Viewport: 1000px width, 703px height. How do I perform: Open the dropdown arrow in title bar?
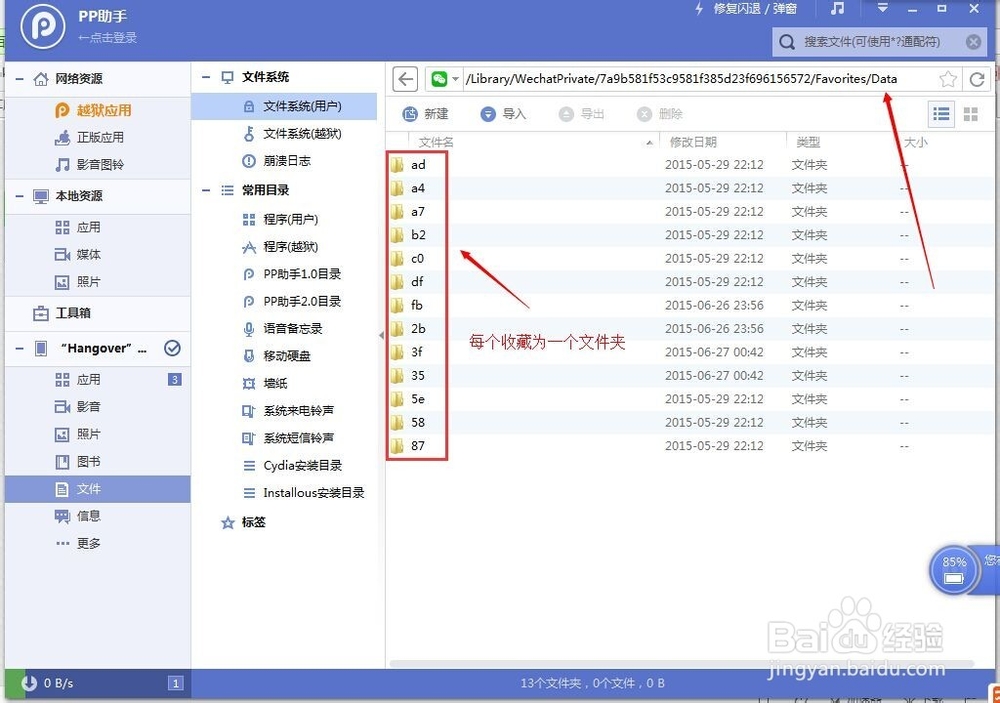pos(881,8)
